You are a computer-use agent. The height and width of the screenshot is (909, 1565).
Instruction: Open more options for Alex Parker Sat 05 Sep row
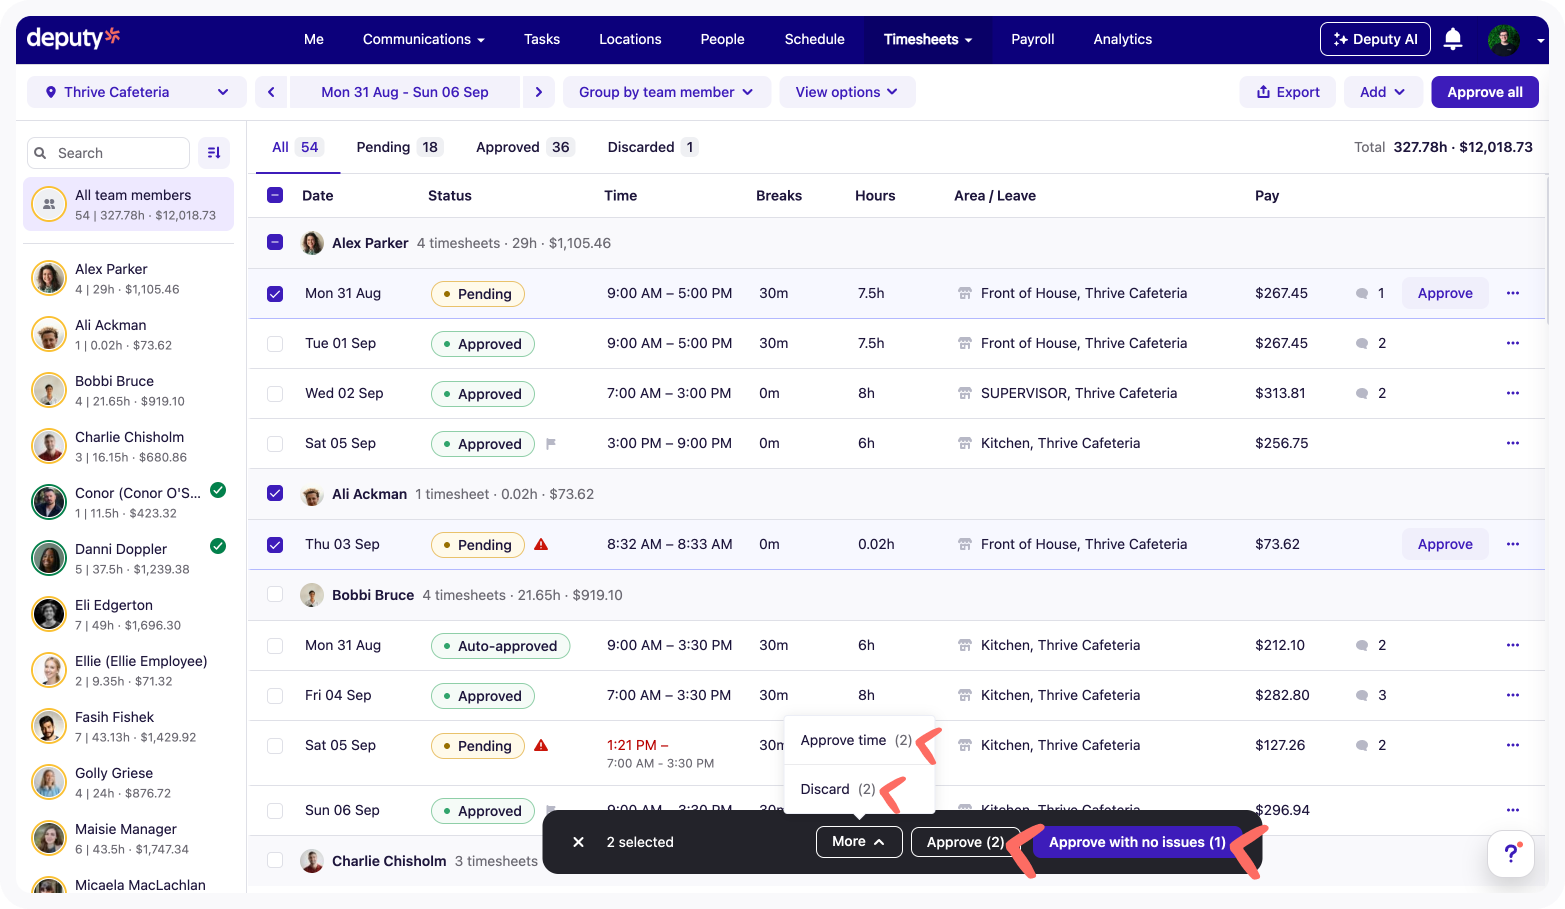coord(1513,443)
